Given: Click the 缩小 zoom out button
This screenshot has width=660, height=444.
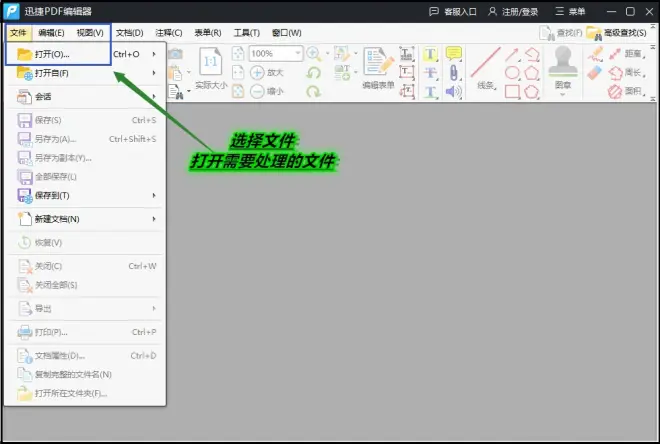Looking at the screenshot, I should tap(266, 91).
